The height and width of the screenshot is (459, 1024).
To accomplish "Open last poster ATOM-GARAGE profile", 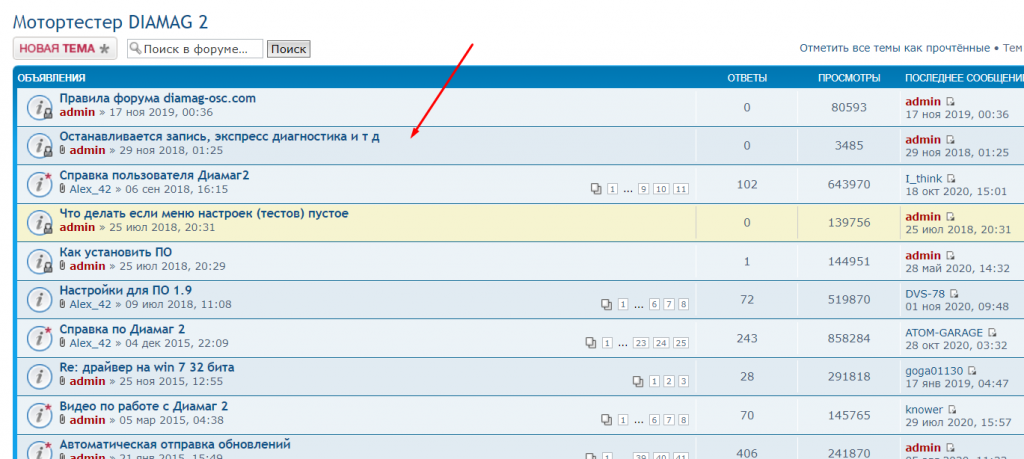I will (x=944, y=333).
